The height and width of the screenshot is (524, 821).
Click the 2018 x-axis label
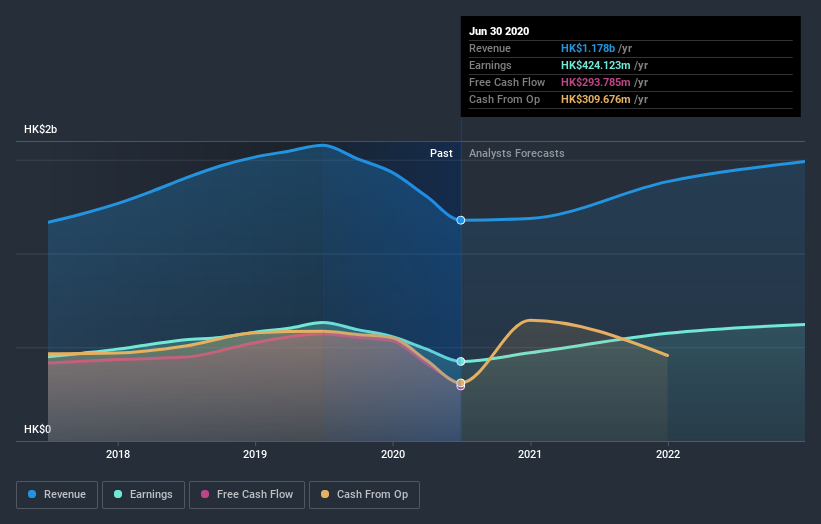118,454
